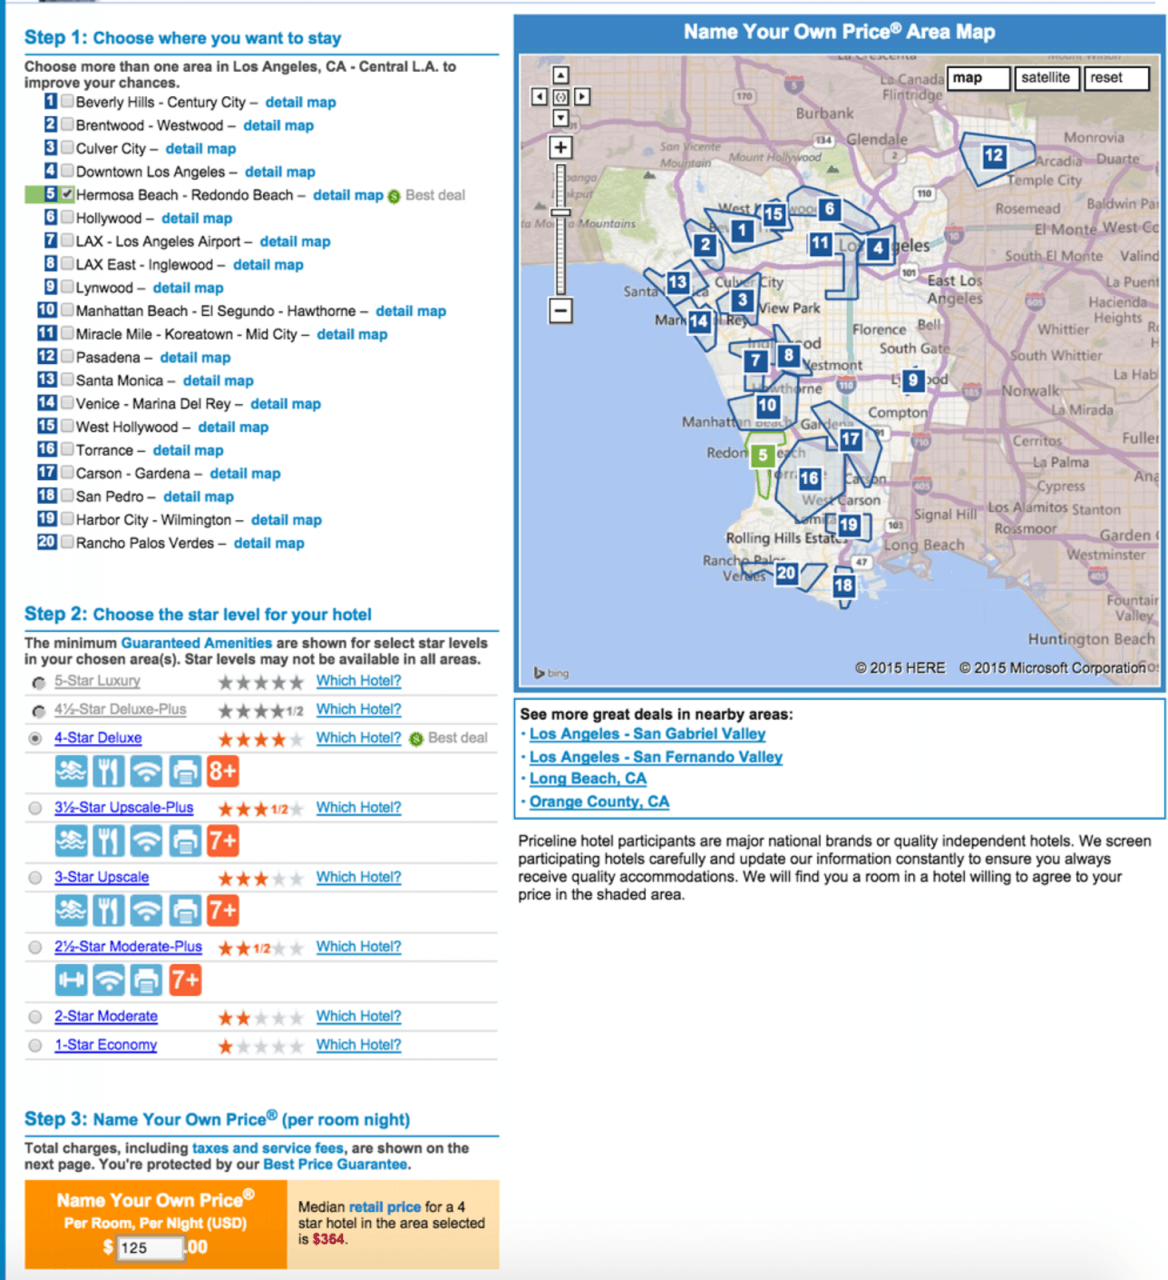This screenshot has width=1168, height=1280.
Task: Click map area marker 17
Action: click(x=851, y=439)
